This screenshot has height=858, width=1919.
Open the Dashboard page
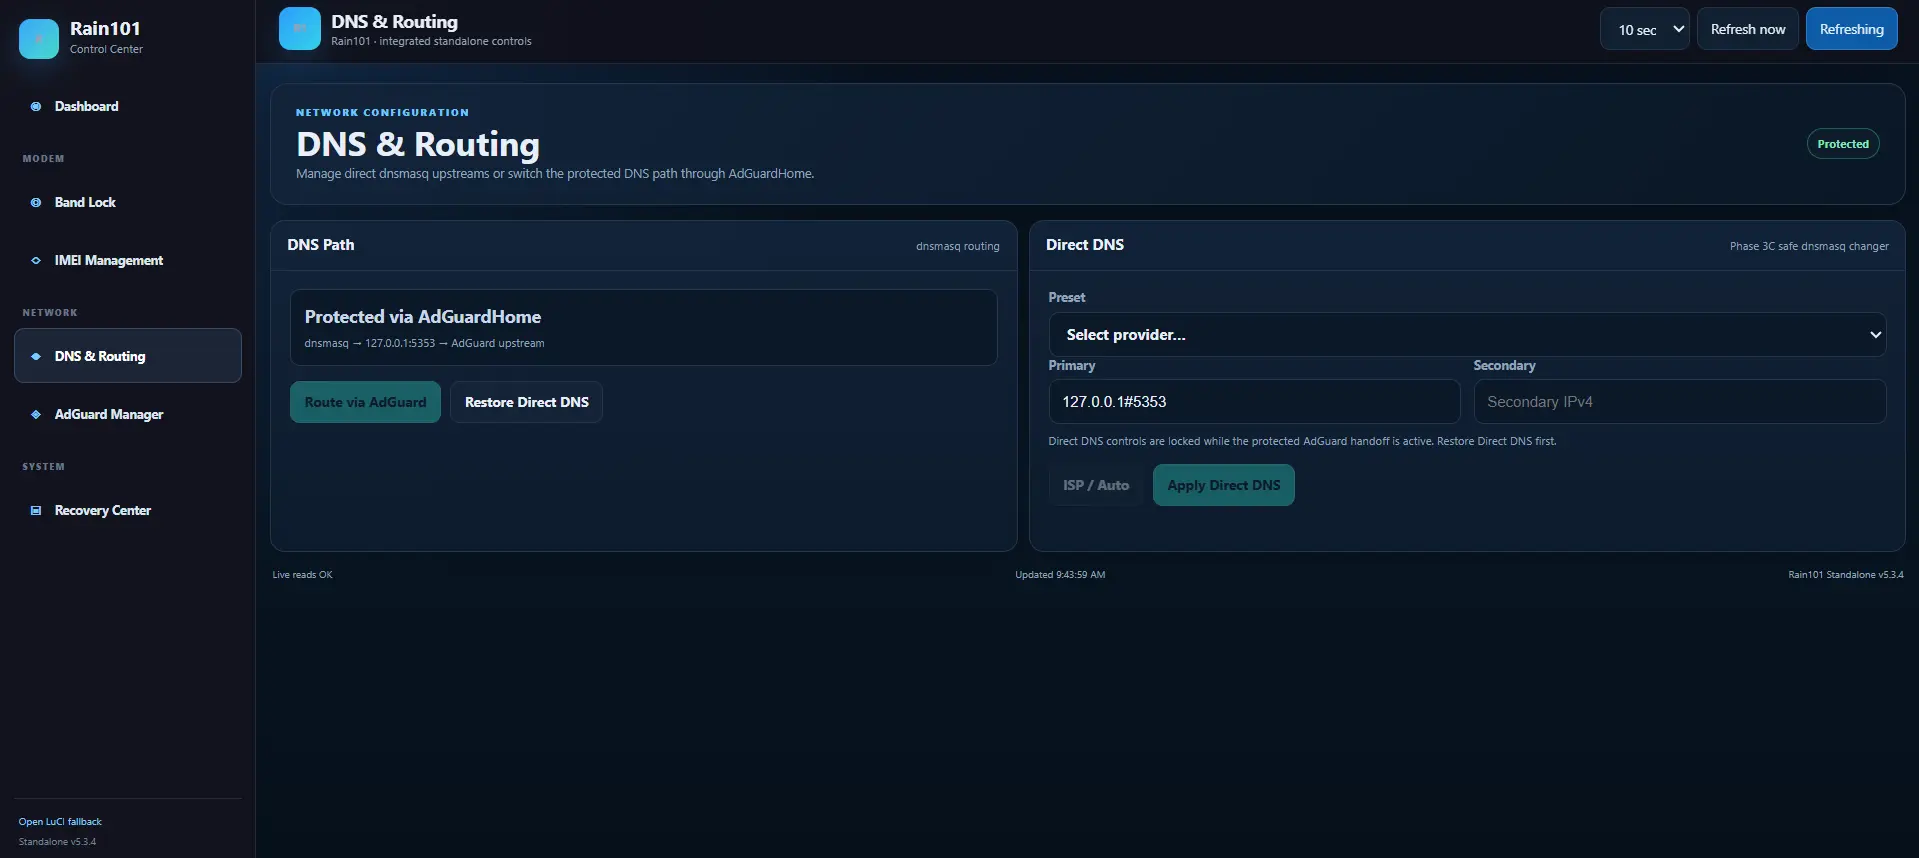[x=128, y=106]
